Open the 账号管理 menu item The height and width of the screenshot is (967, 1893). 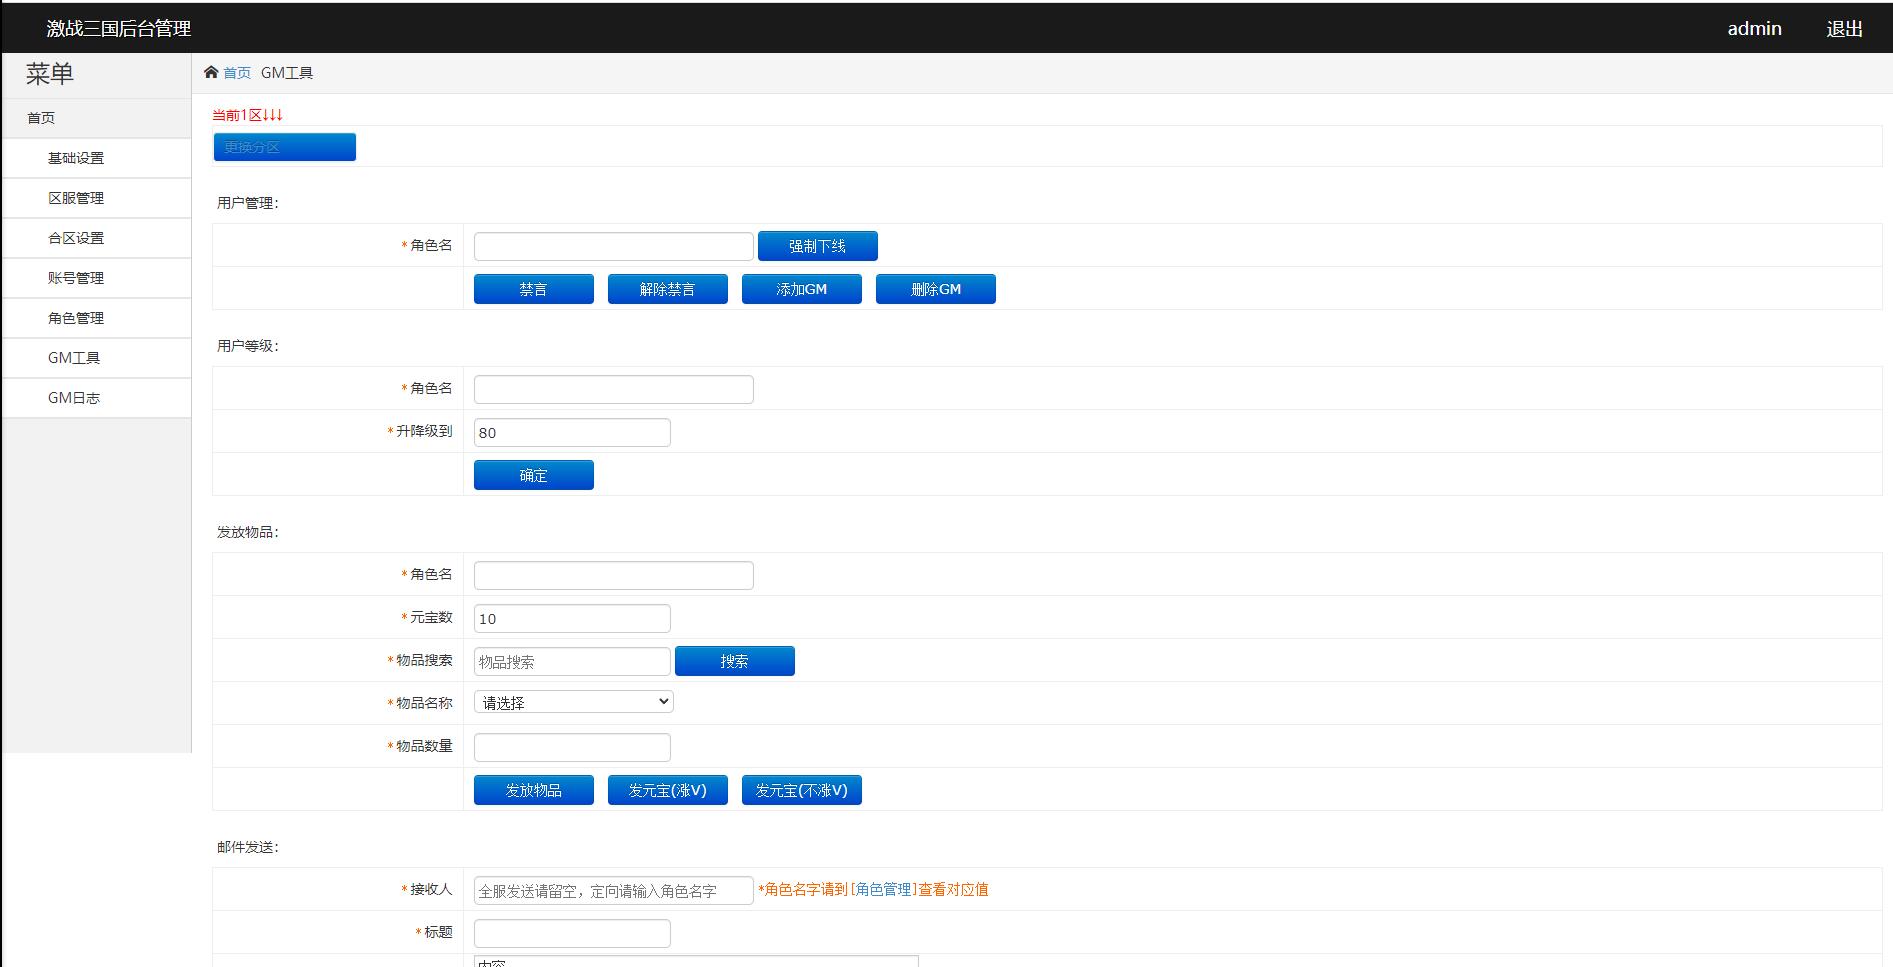pos(75,277)
